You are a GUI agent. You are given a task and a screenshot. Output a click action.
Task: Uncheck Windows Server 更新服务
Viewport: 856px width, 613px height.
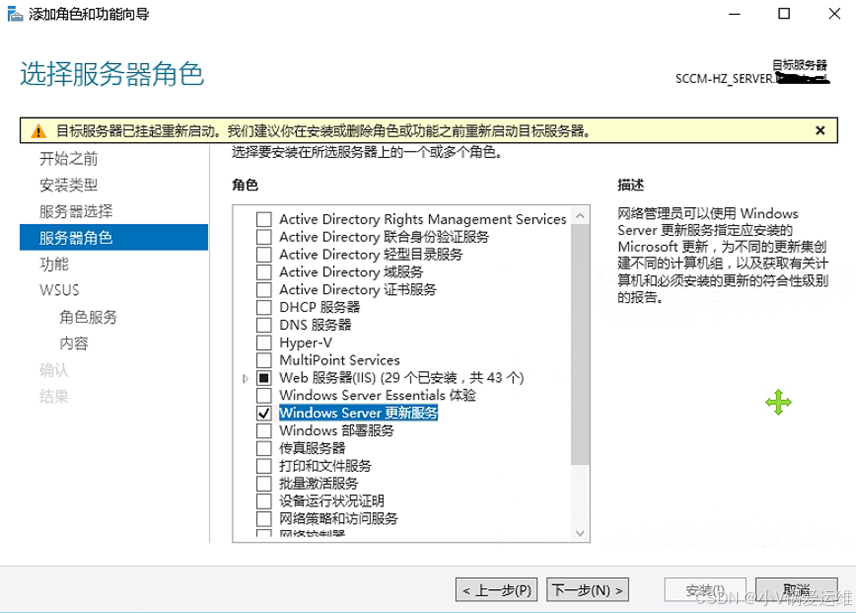(264, 413)
